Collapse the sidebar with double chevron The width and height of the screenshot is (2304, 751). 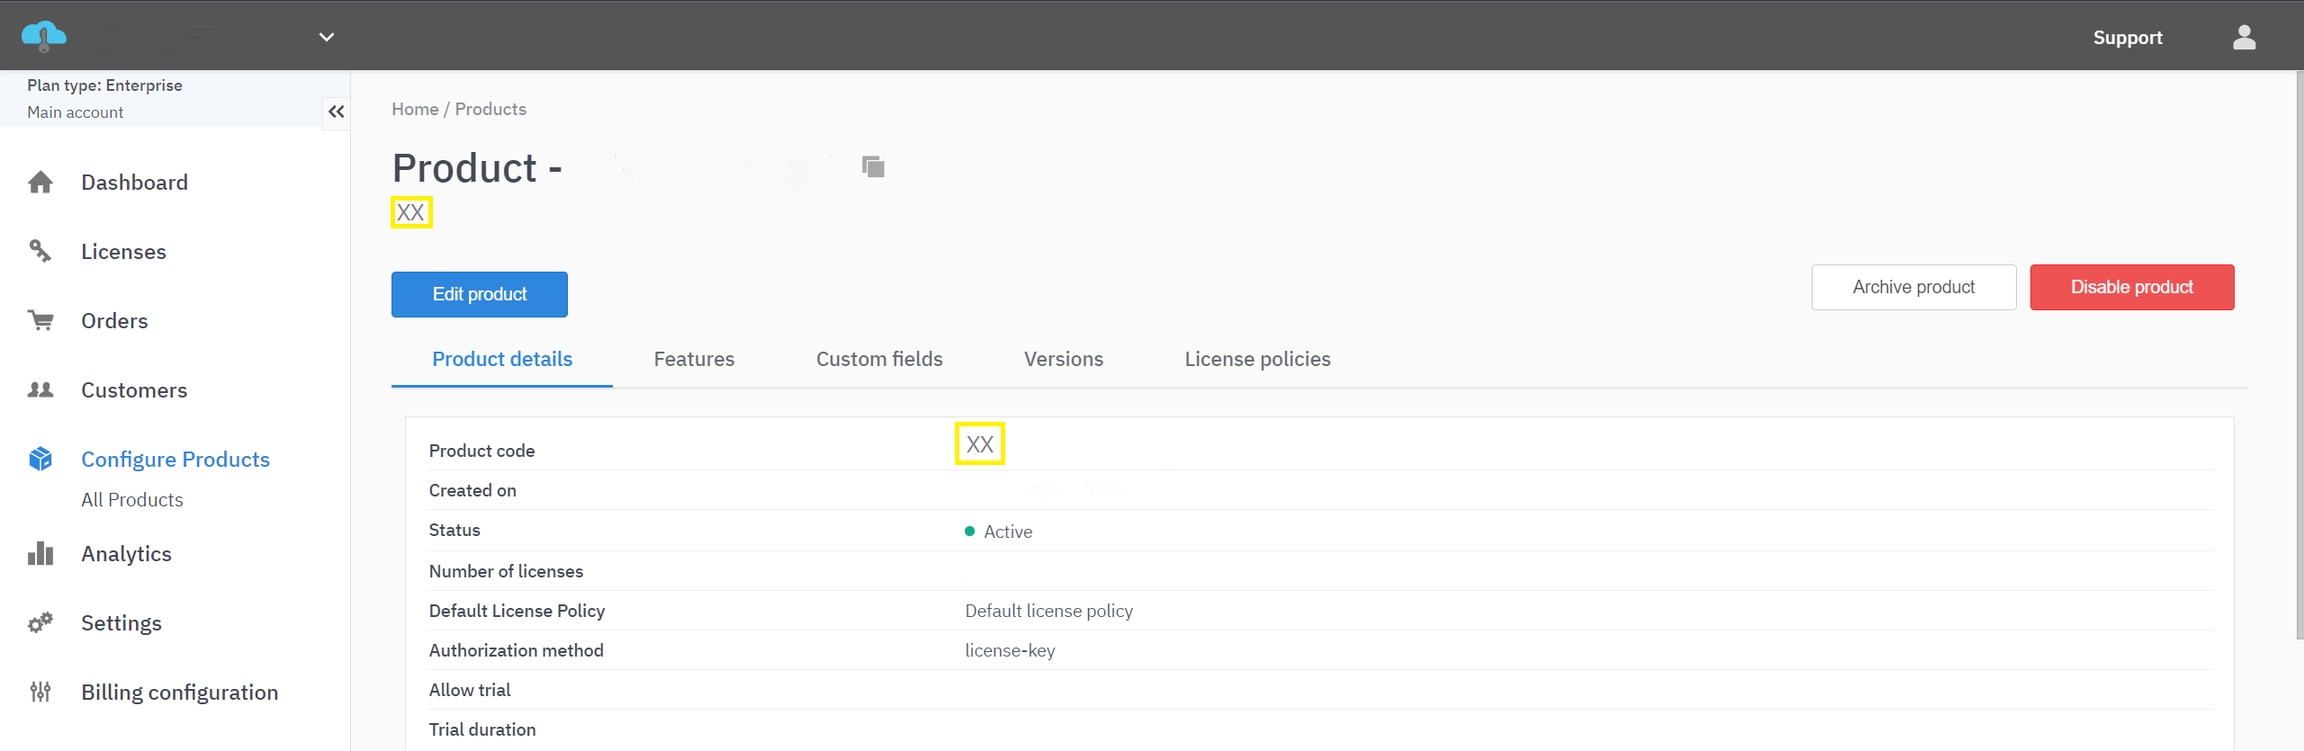336,112
